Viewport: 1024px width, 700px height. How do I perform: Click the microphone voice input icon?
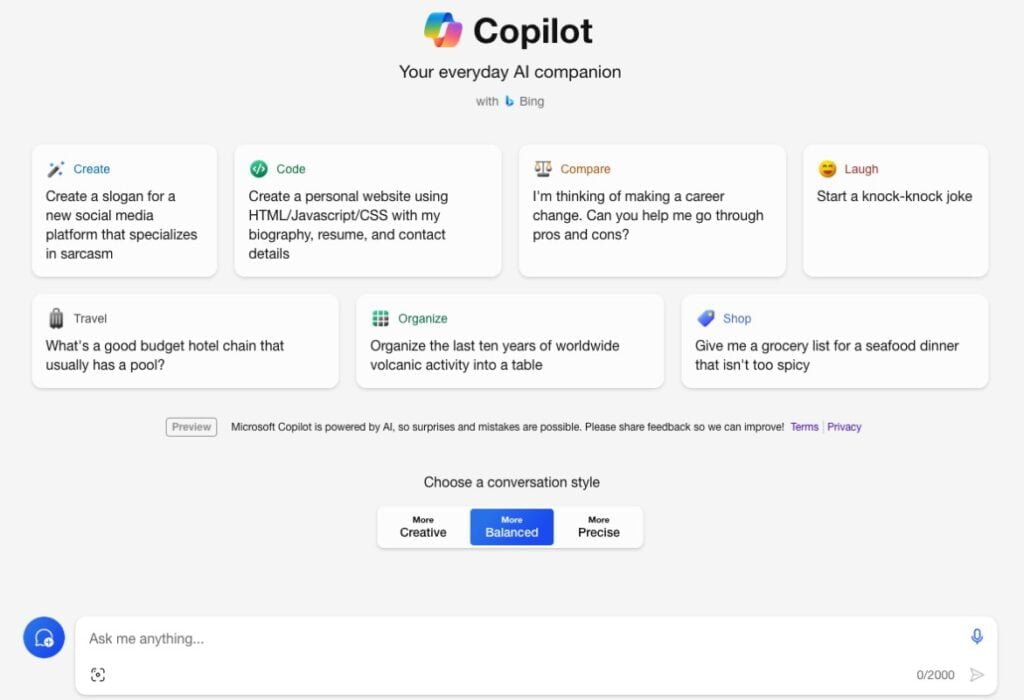tap(976, 637)
